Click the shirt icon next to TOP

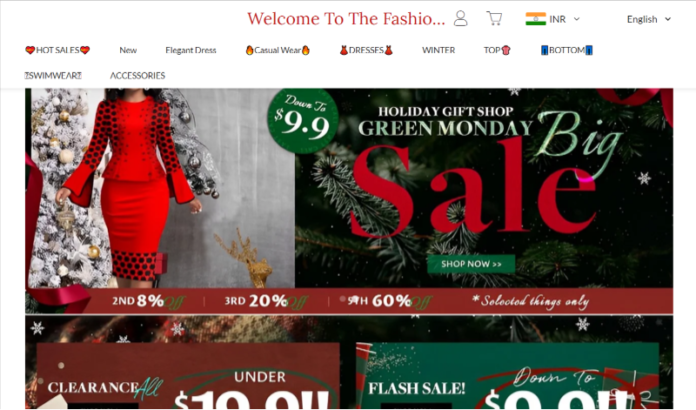click(506, 50)
